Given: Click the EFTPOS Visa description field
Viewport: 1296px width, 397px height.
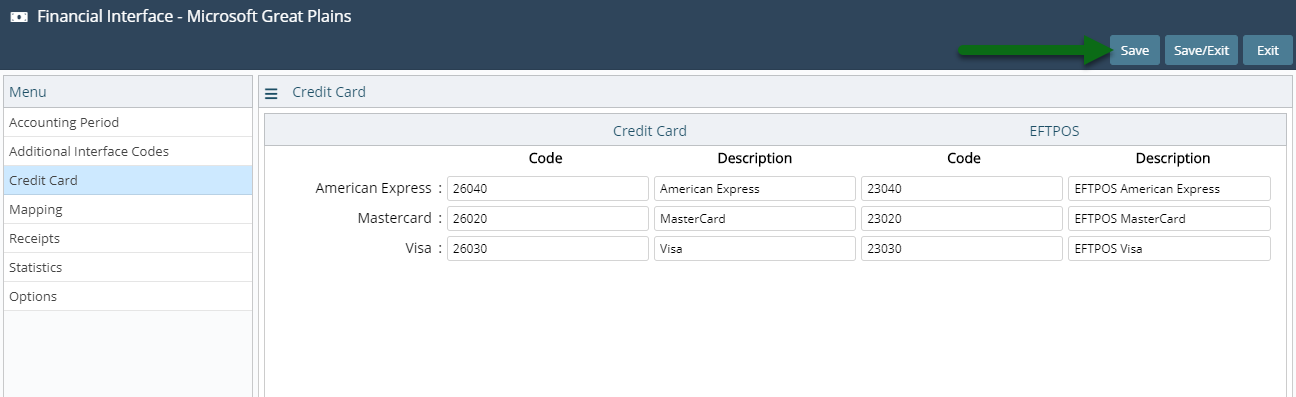Looking at the screenshot, I should click(1169, 249).
